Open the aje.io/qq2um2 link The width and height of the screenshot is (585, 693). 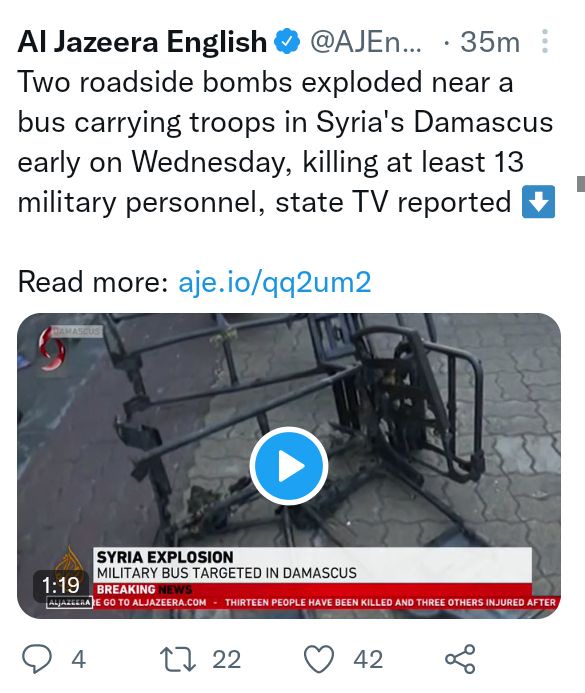[274, 282]
